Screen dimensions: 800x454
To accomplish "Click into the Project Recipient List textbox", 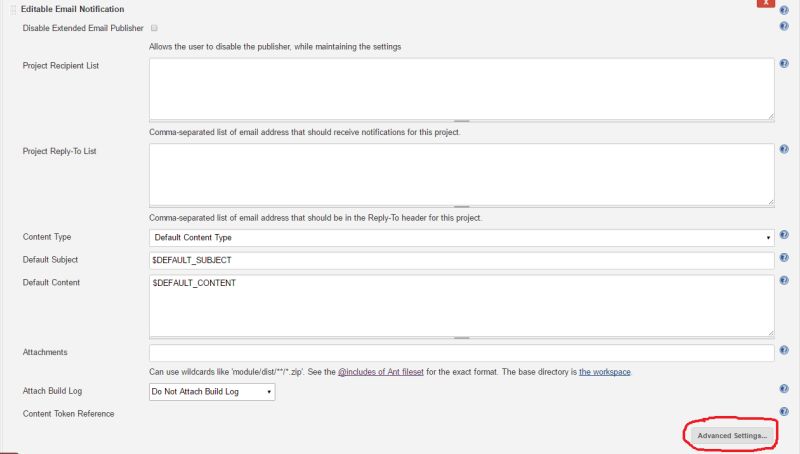I will click(461, 87).
